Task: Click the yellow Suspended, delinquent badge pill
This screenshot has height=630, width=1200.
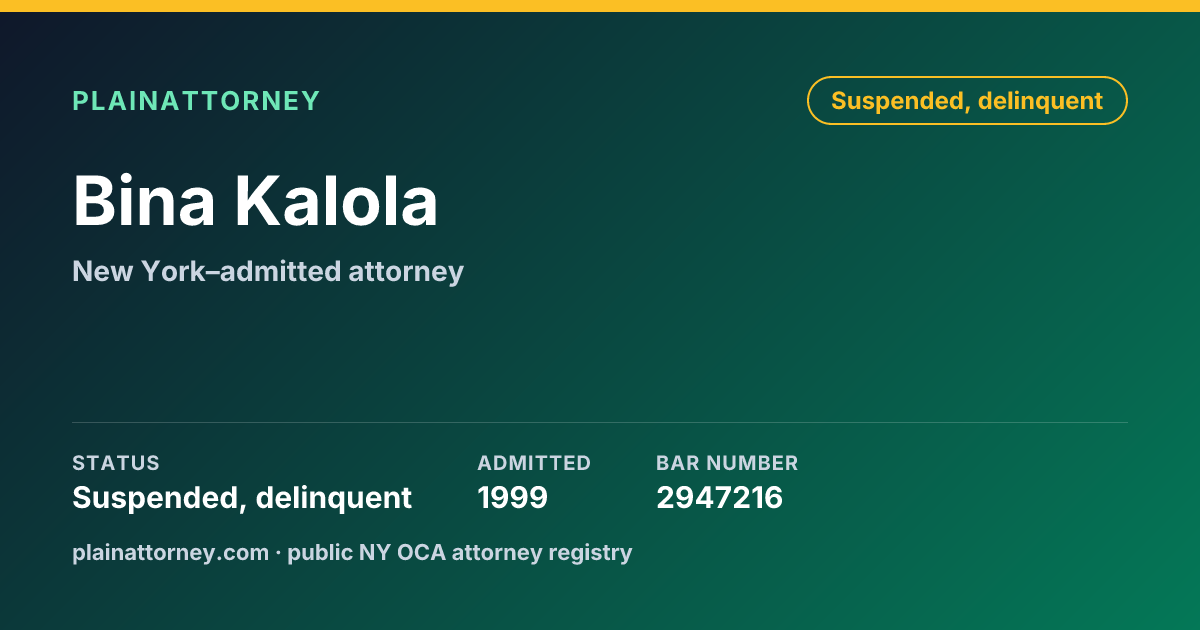Action: [967, 101]
